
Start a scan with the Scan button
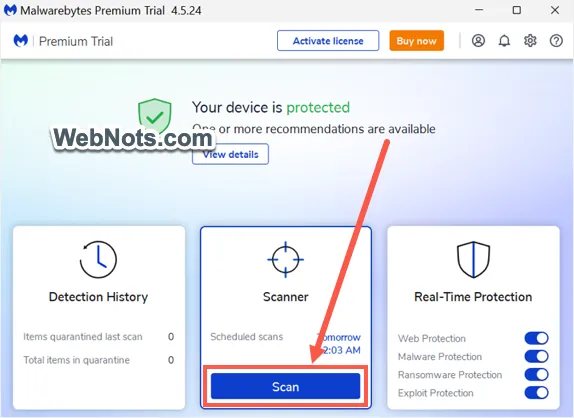[x=286, y=386]
